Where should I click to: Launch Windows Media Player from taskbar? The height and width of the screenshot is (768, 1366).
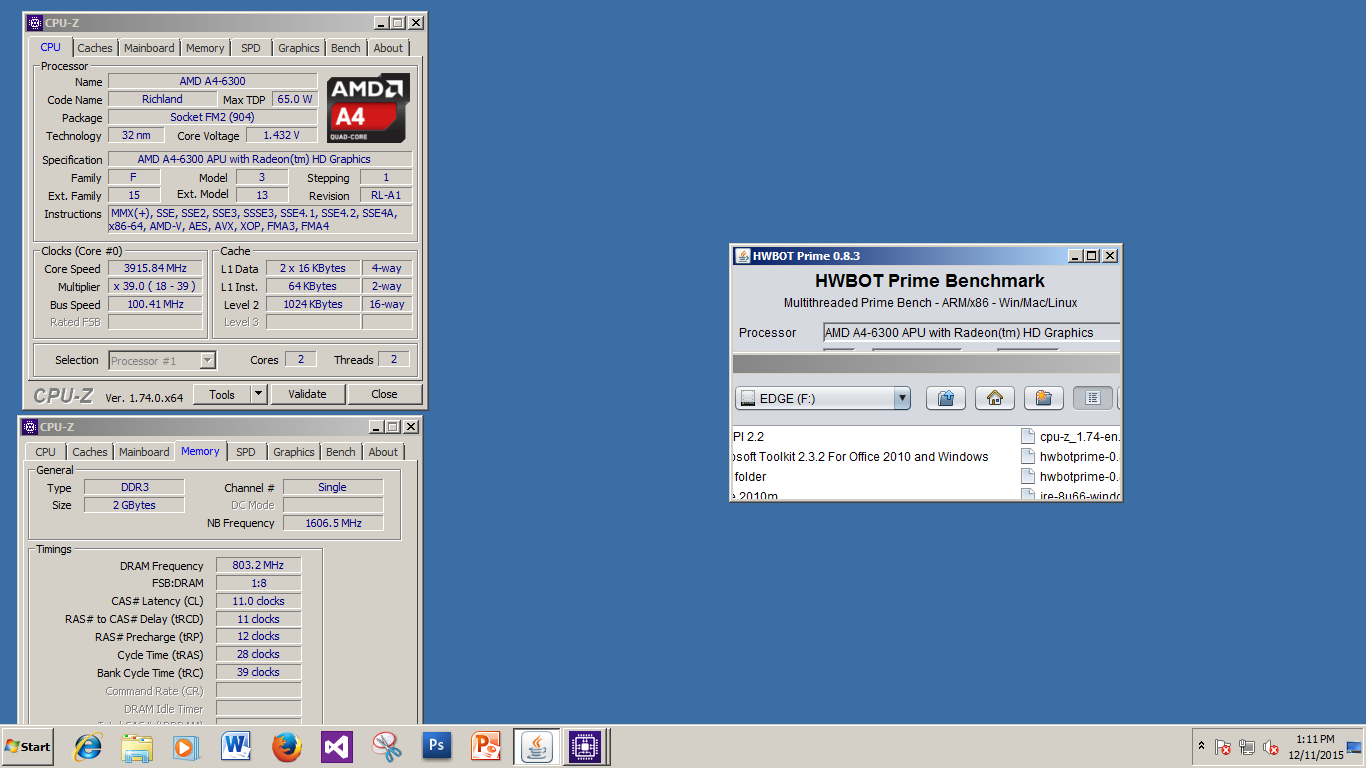(187, 746)
